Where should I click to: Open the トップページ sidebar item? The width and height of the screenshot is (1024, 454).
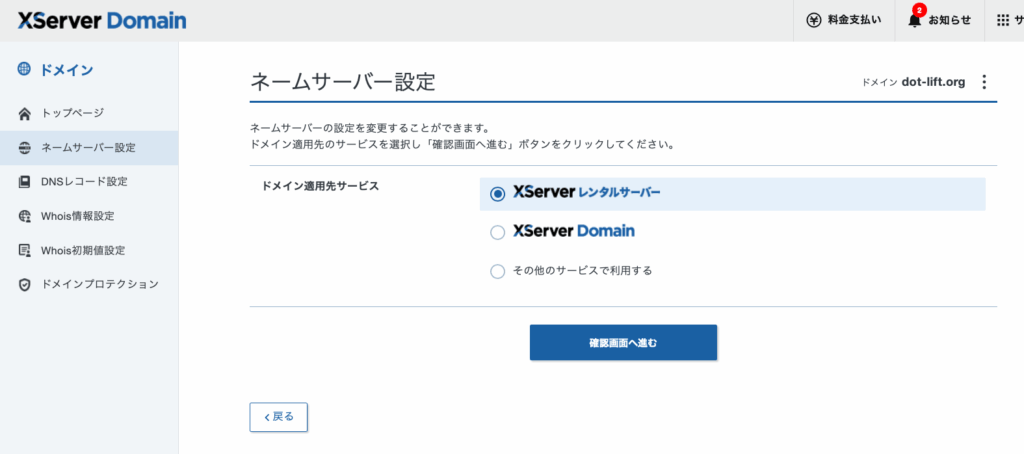pyautogui.click(x=72, y=113)
